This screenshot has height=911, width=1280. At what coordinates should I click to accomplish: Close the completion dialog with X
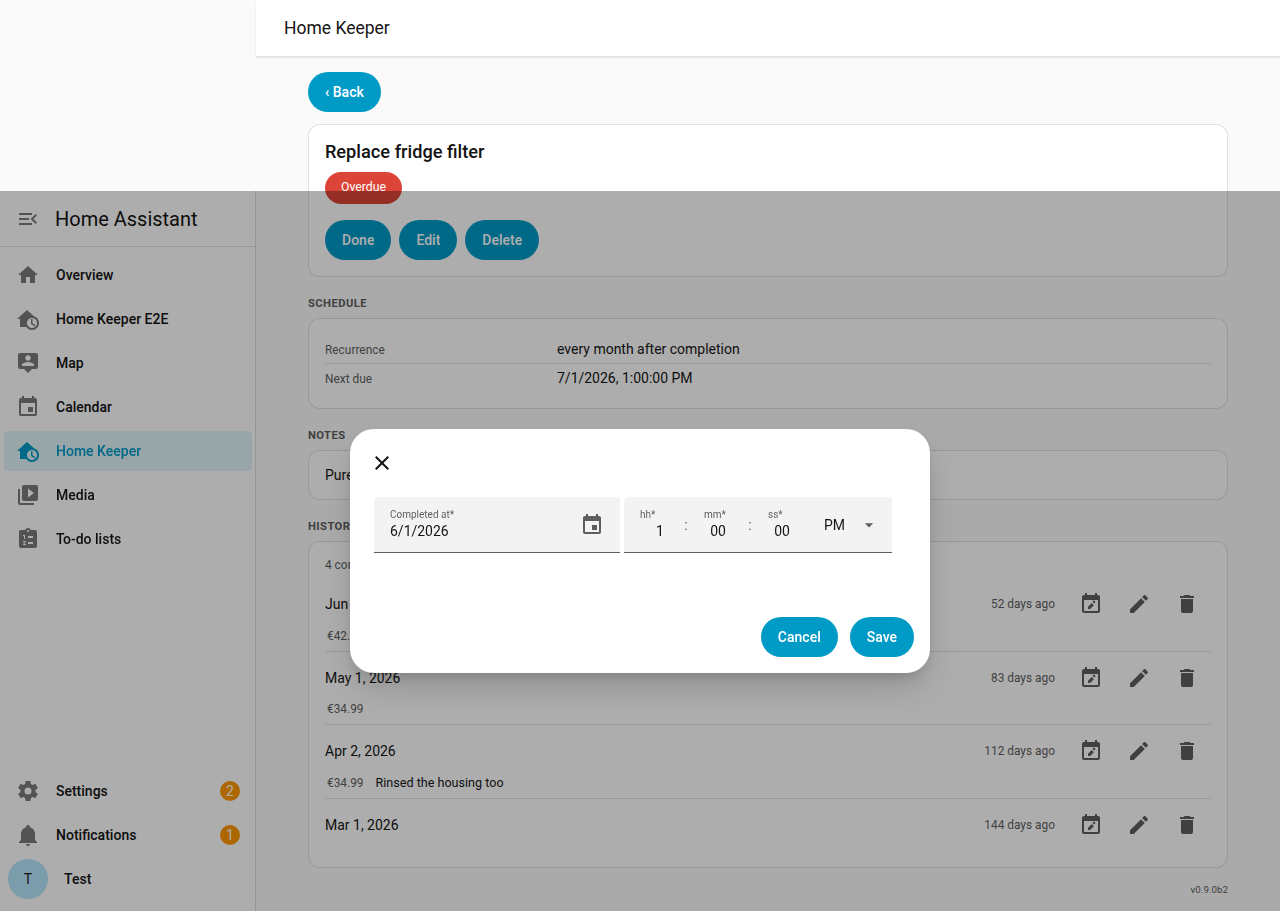(382, 463)
